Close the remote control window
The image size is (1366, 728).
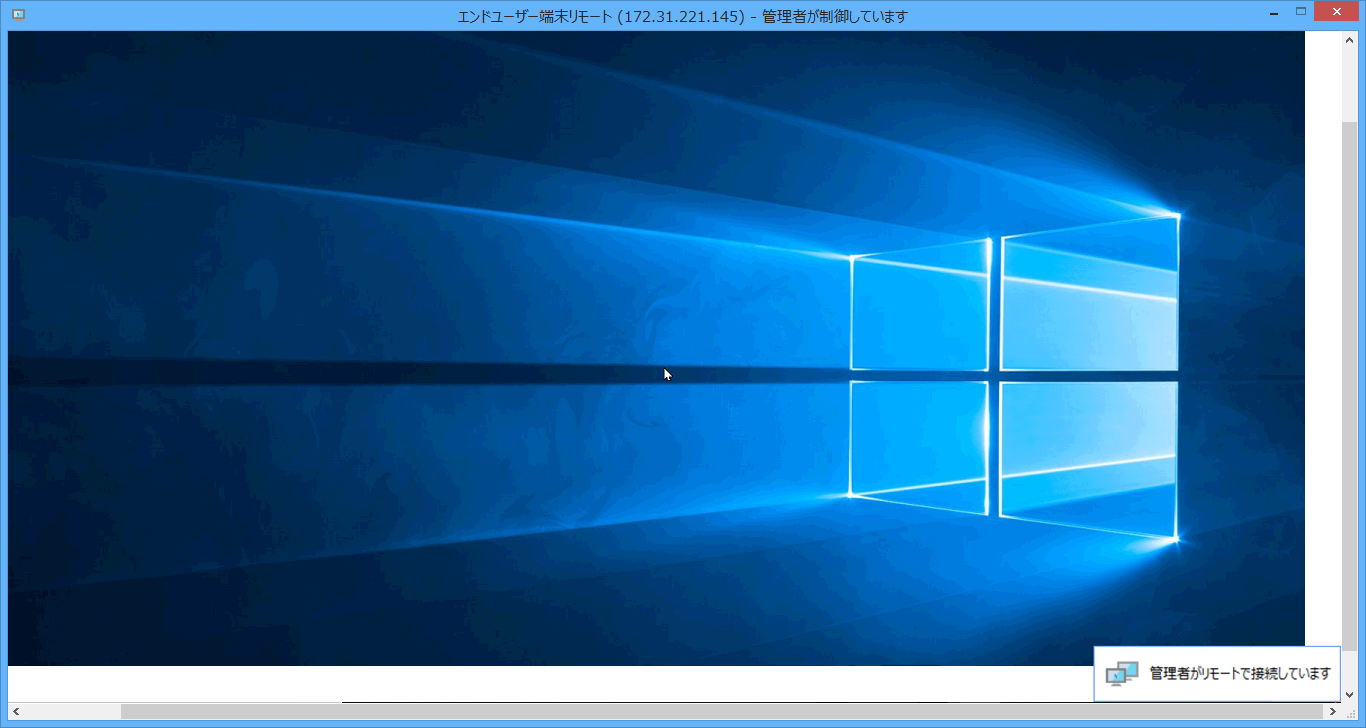[1338, 13]
